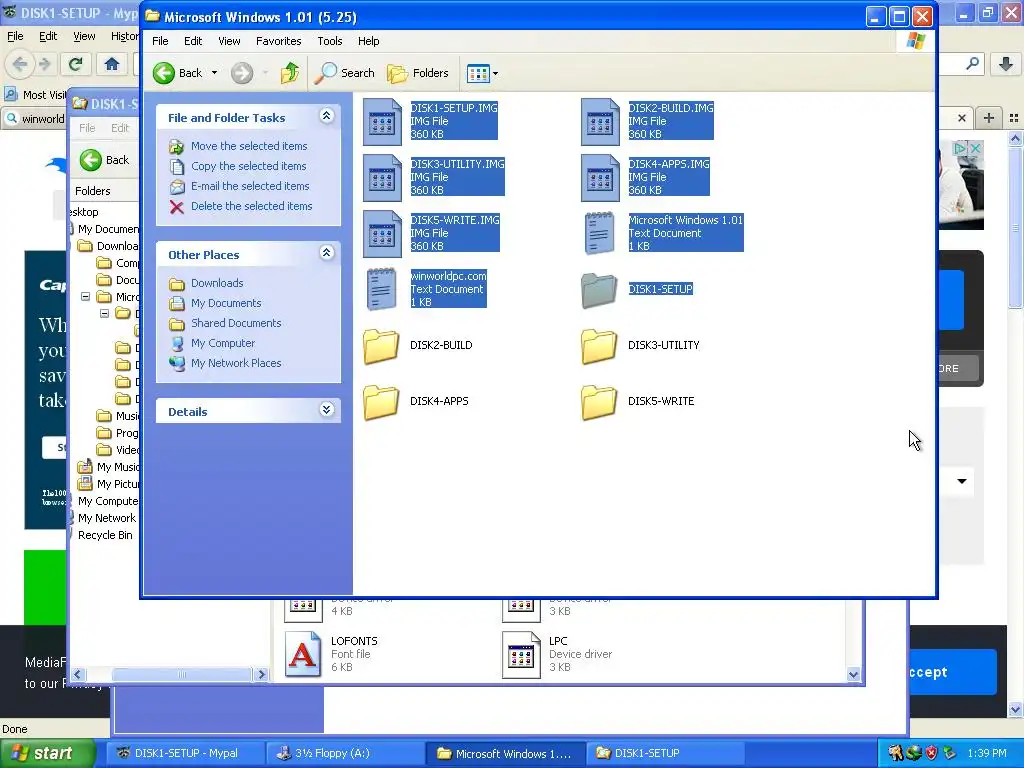Image resolution: width=1024 pixels, height=768 pixels.
Task: Click the browser page scroll up arrow
Action: (x=1015, y=138)
